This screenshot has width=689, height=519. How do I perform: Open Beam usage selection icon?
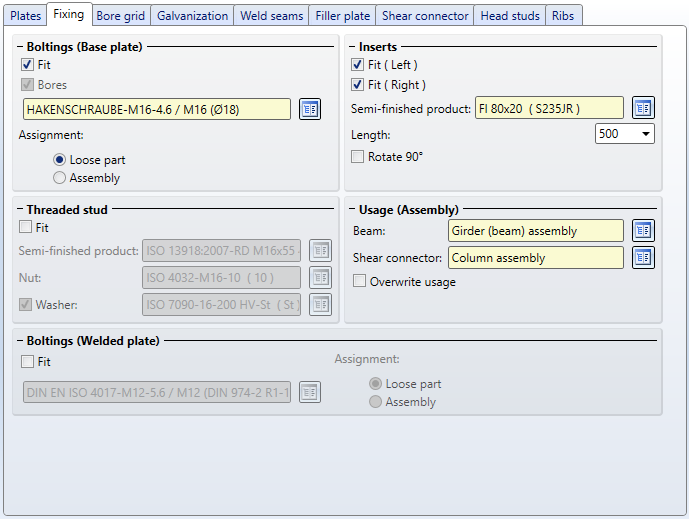pyautogui.click(x=643, y=231)
